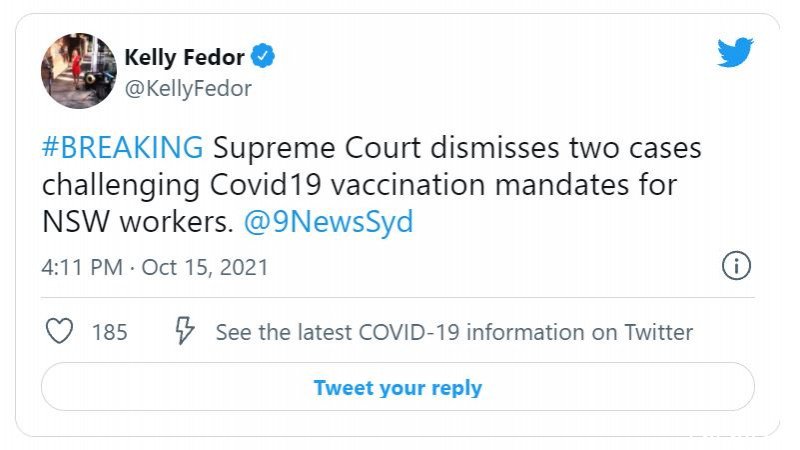This screenshot has height=450, width=800.
Task: Open the @KellyFedor handle link
Action: [188, 88]
